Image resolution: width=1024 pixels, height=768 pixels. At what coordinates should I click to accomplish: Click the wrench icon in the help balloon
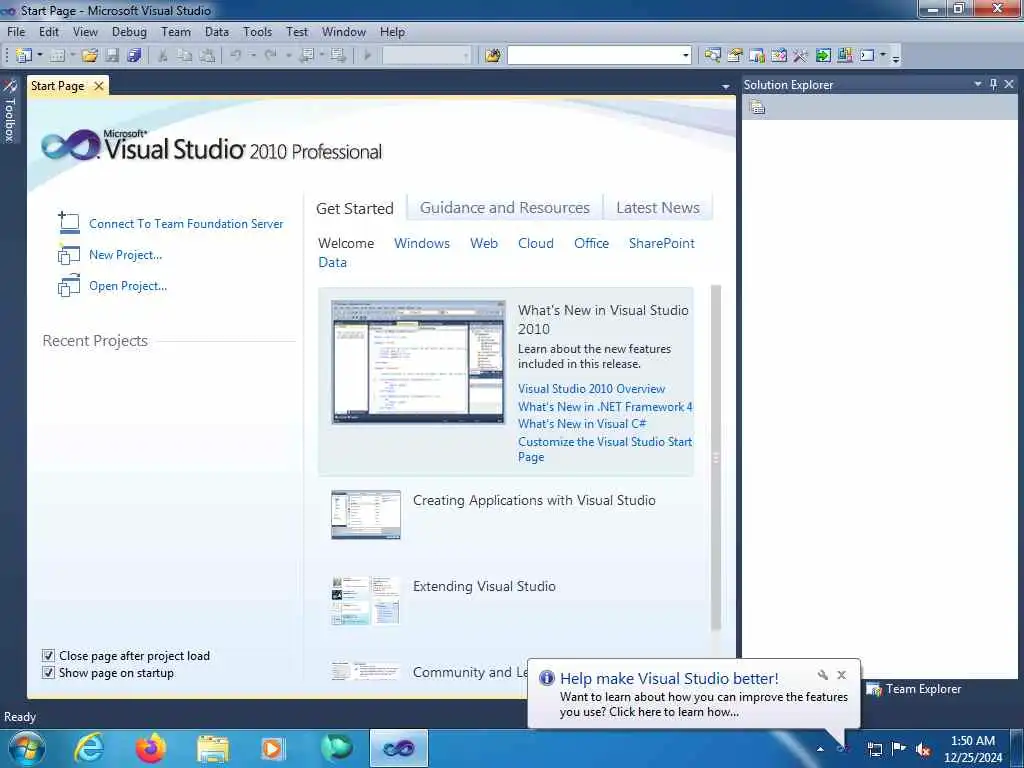[x=822, y=675]
